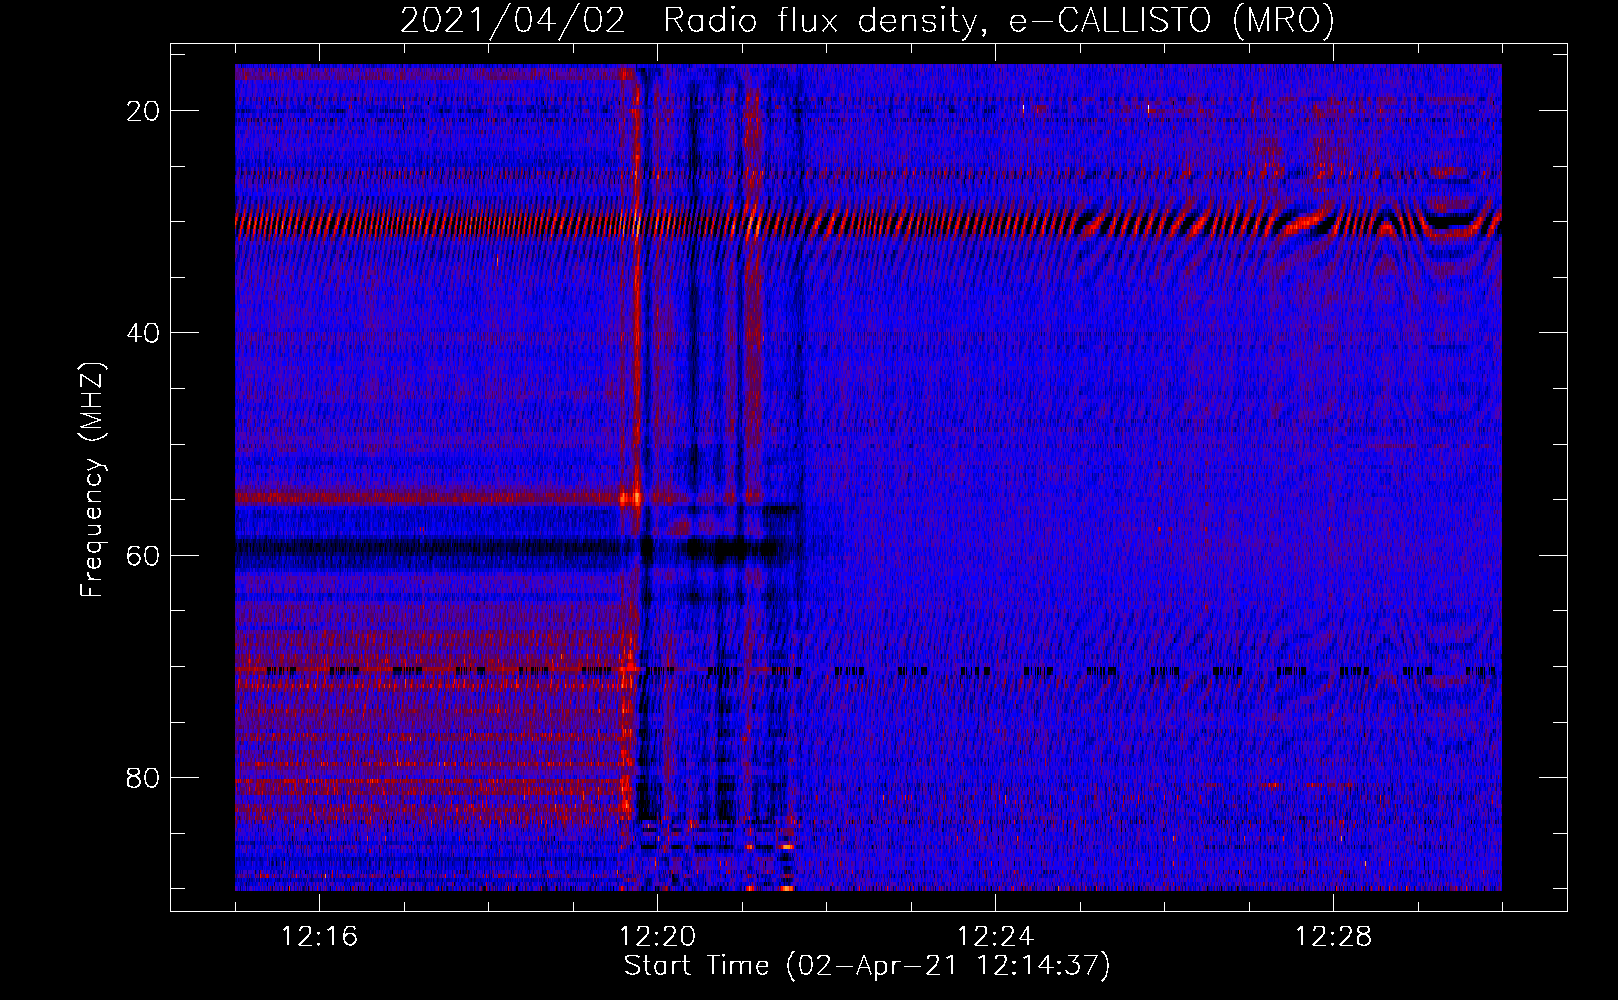Click the 80 MHz frequency tick label

tap(143, 777)
